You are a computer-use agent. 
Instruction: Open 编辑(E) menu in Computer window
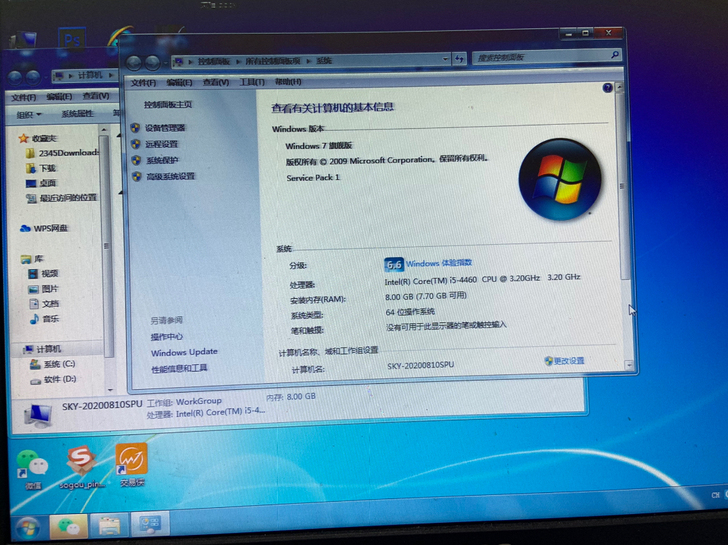tap(59, 97)
